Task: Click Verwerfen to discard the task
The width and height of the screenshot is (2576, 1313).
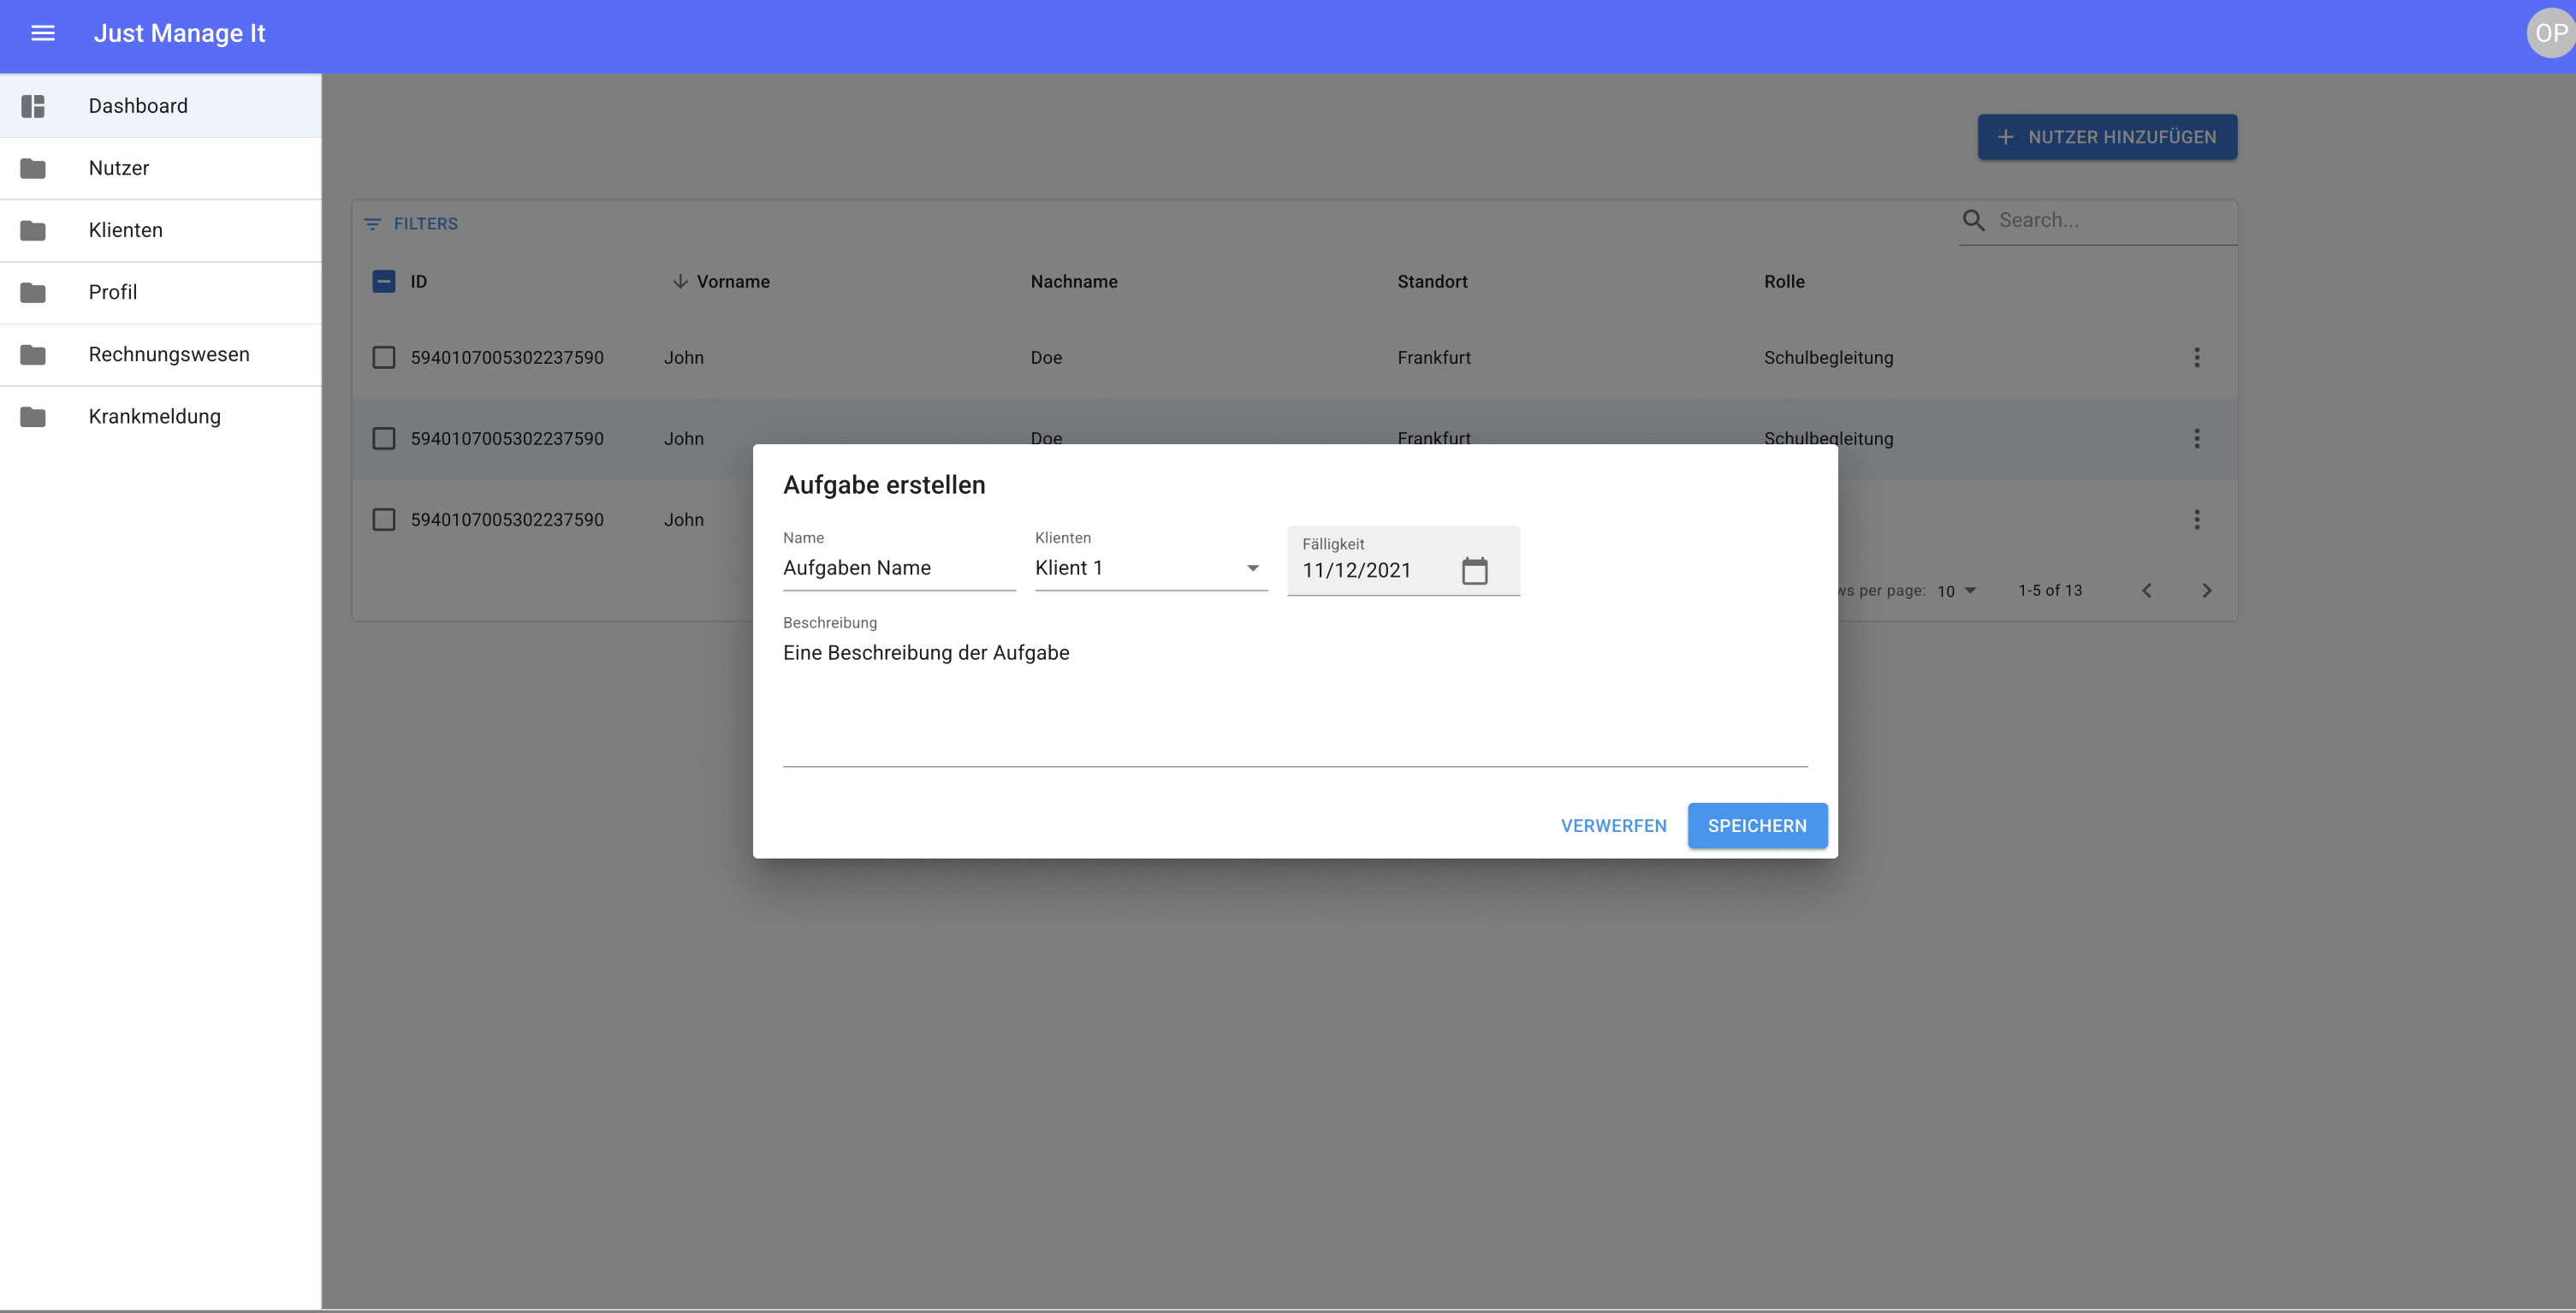Action: [1613, 826]
